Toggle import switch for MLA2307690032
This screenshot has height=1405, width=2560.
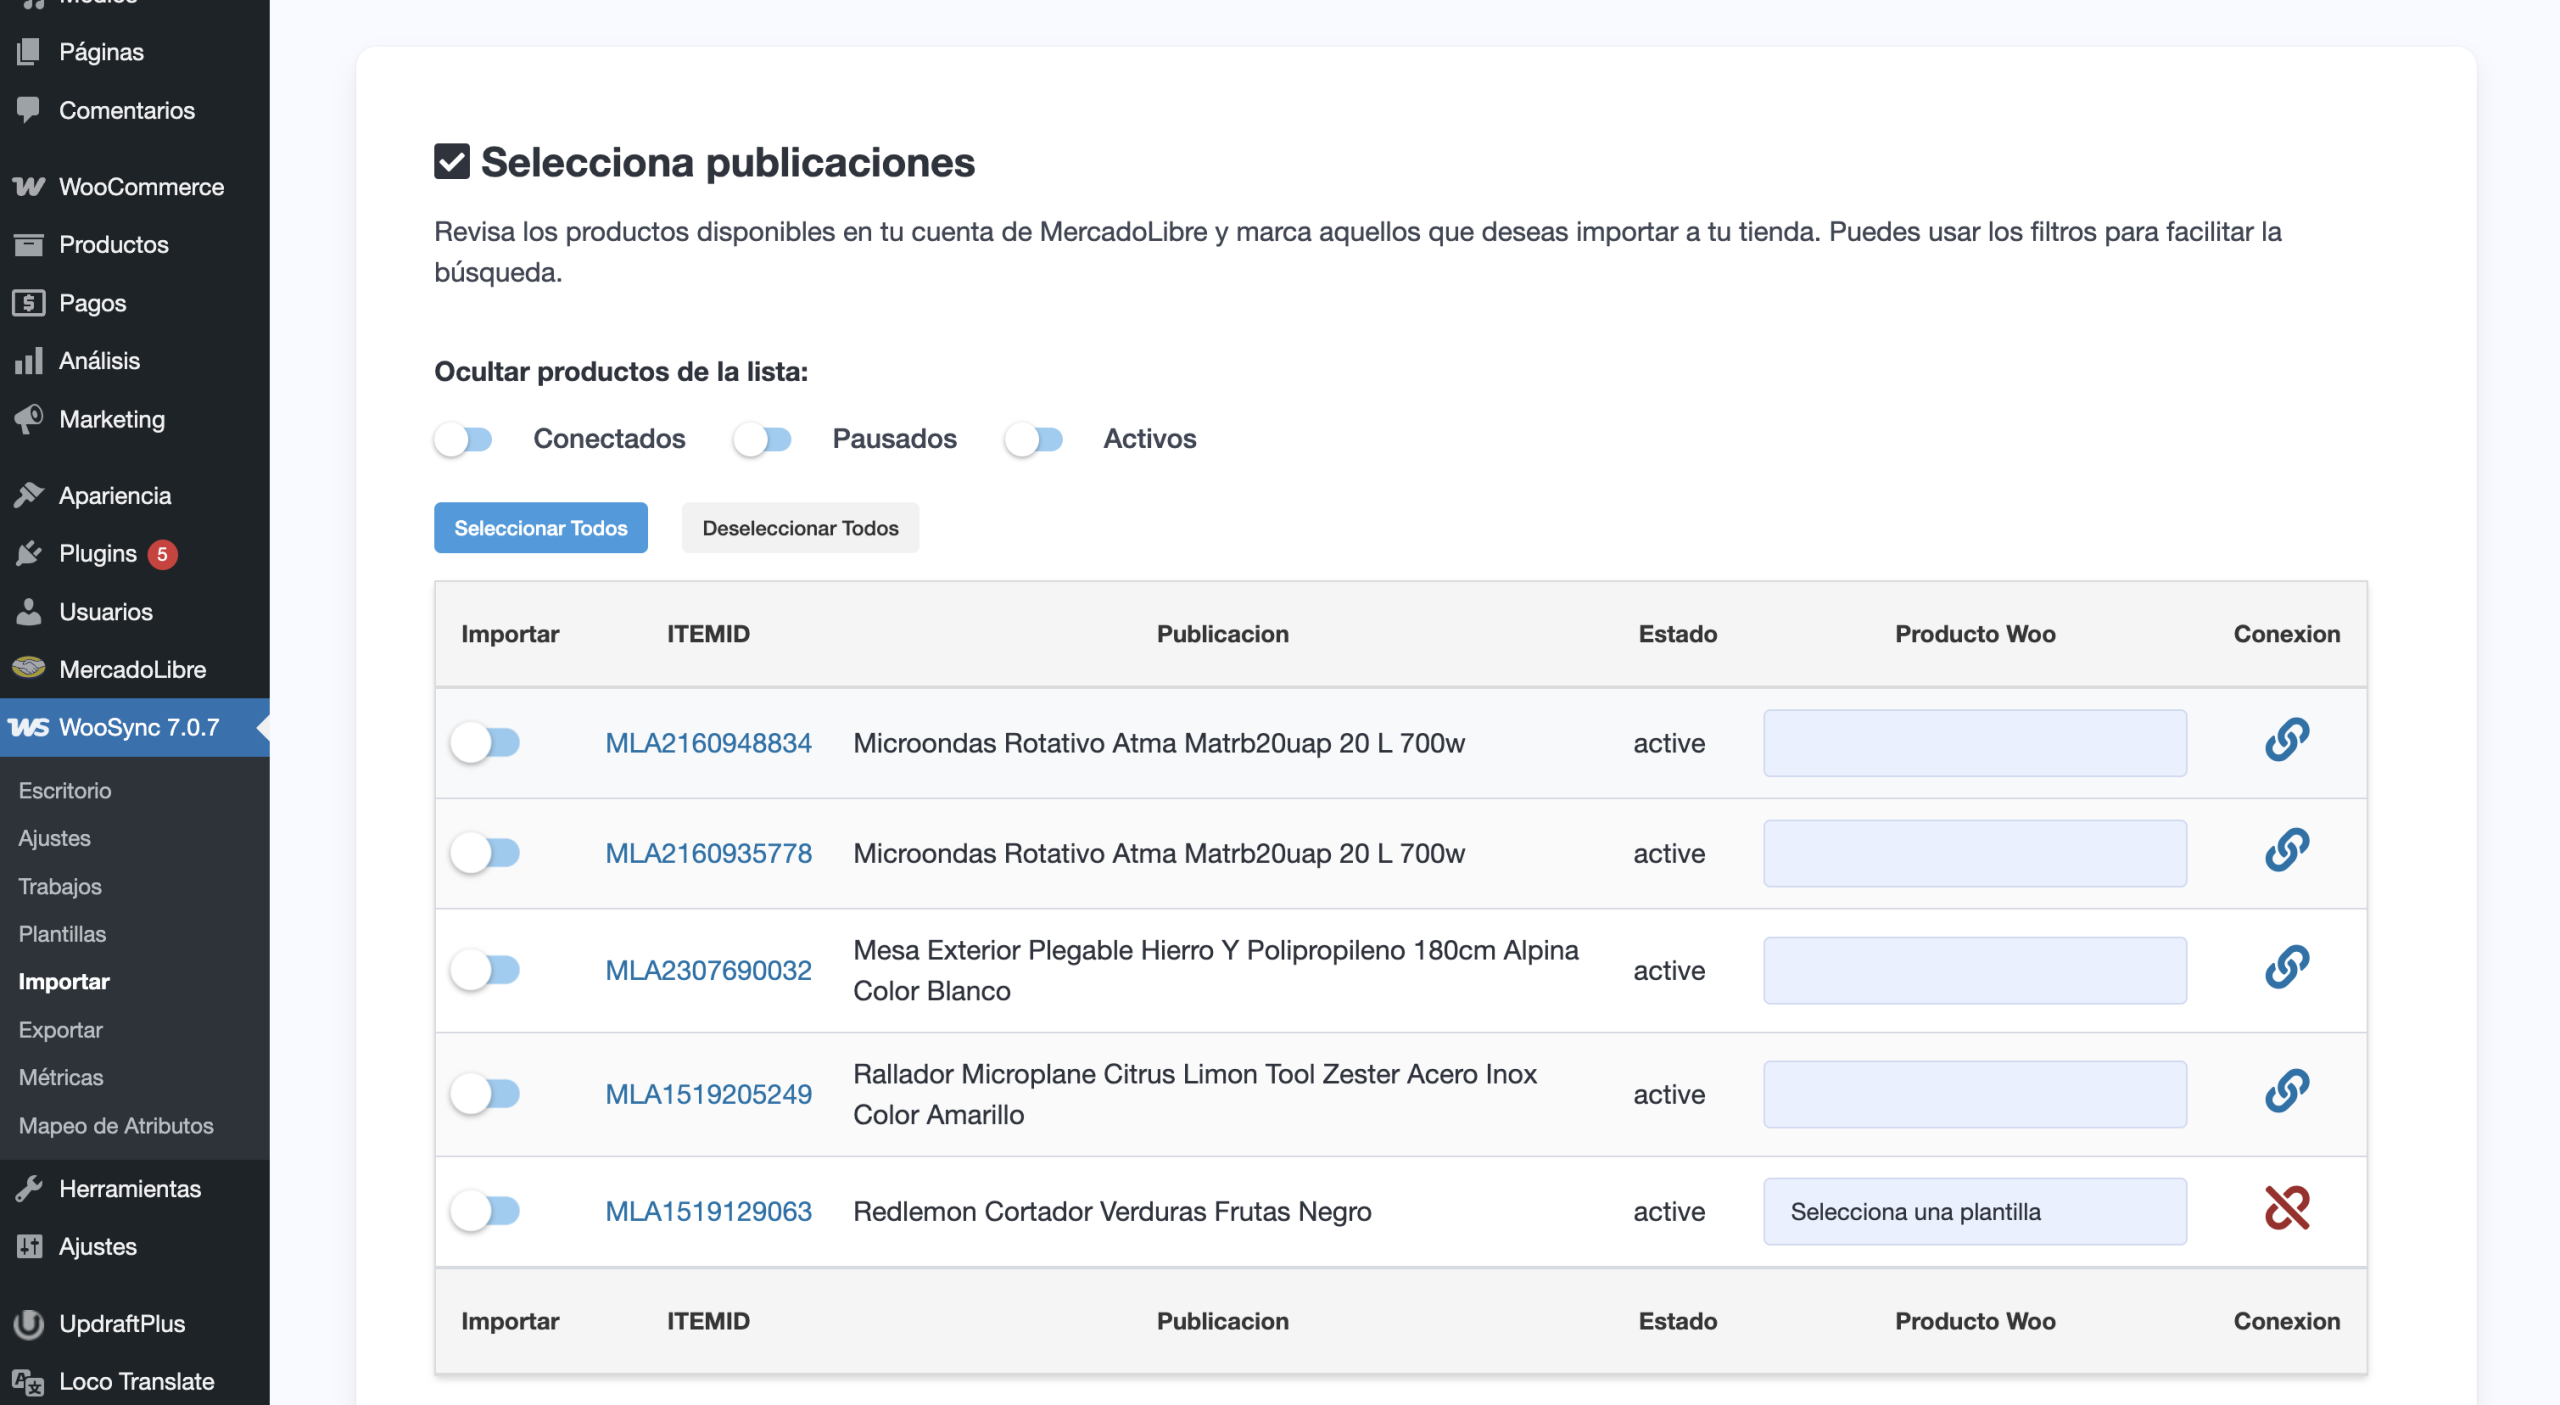pyautogui.click(x=485, y=970)
